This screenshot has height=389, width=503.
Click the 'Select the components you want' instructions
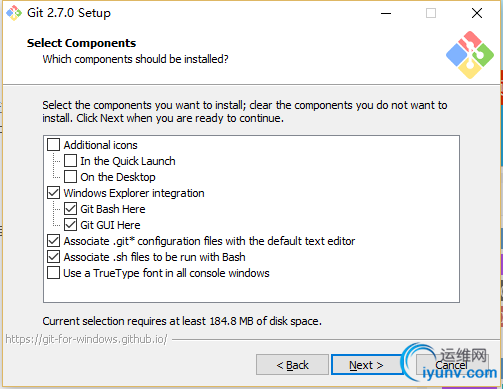pos(245,112)
